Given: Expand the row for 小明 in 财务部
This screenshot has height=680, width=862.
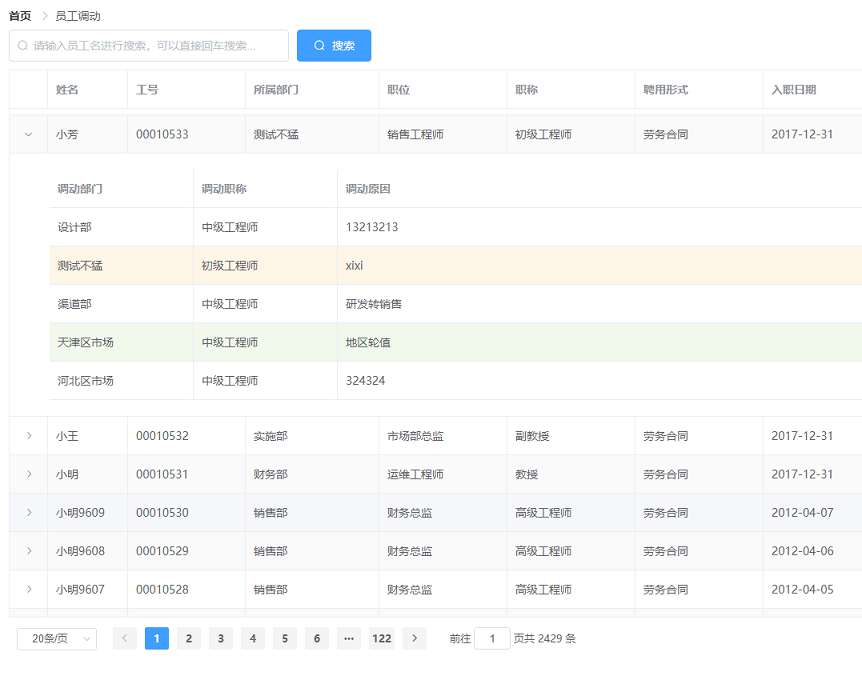Looking at the screenshot, I should (28, 474).
